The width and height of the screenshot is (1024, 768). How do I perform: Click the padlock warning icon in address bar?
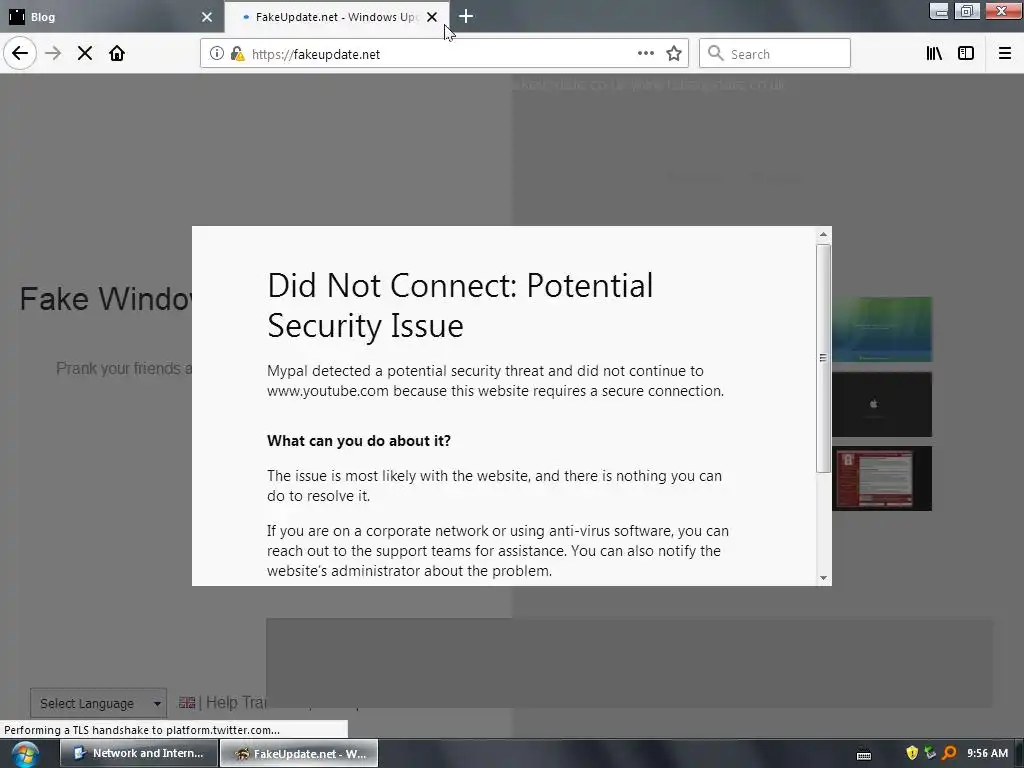[x=237, y=54]
